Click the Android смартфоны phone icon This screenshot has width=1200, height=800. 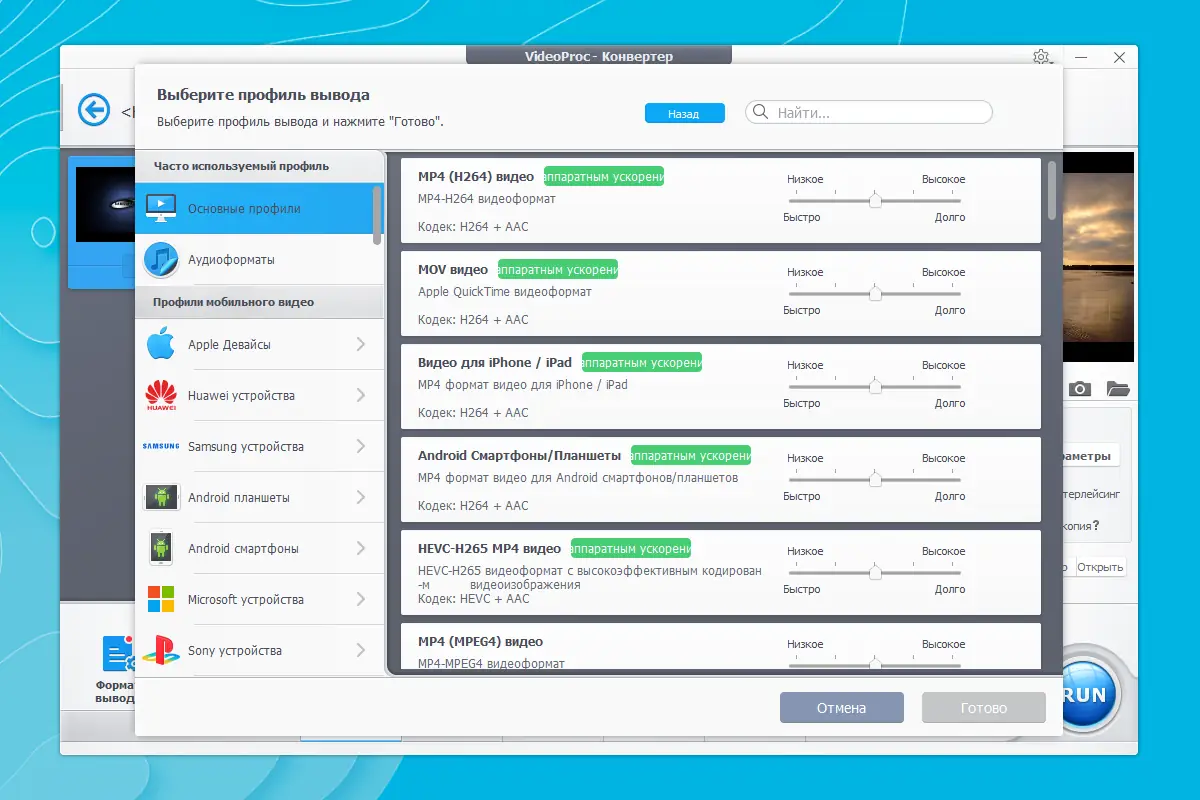[161, 548]
